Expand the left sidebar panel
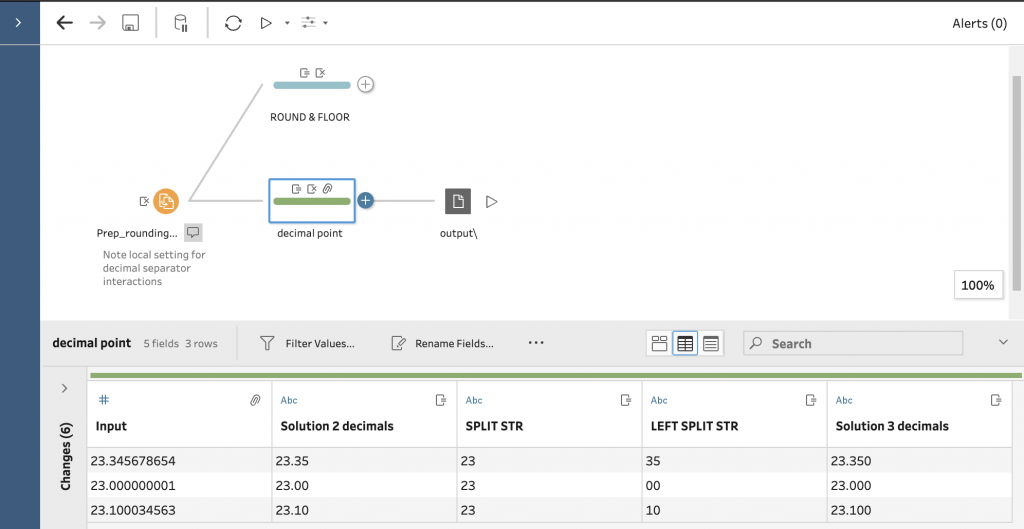The width and height of the screenshot is (1024, 529). click(x=19, y=22)
